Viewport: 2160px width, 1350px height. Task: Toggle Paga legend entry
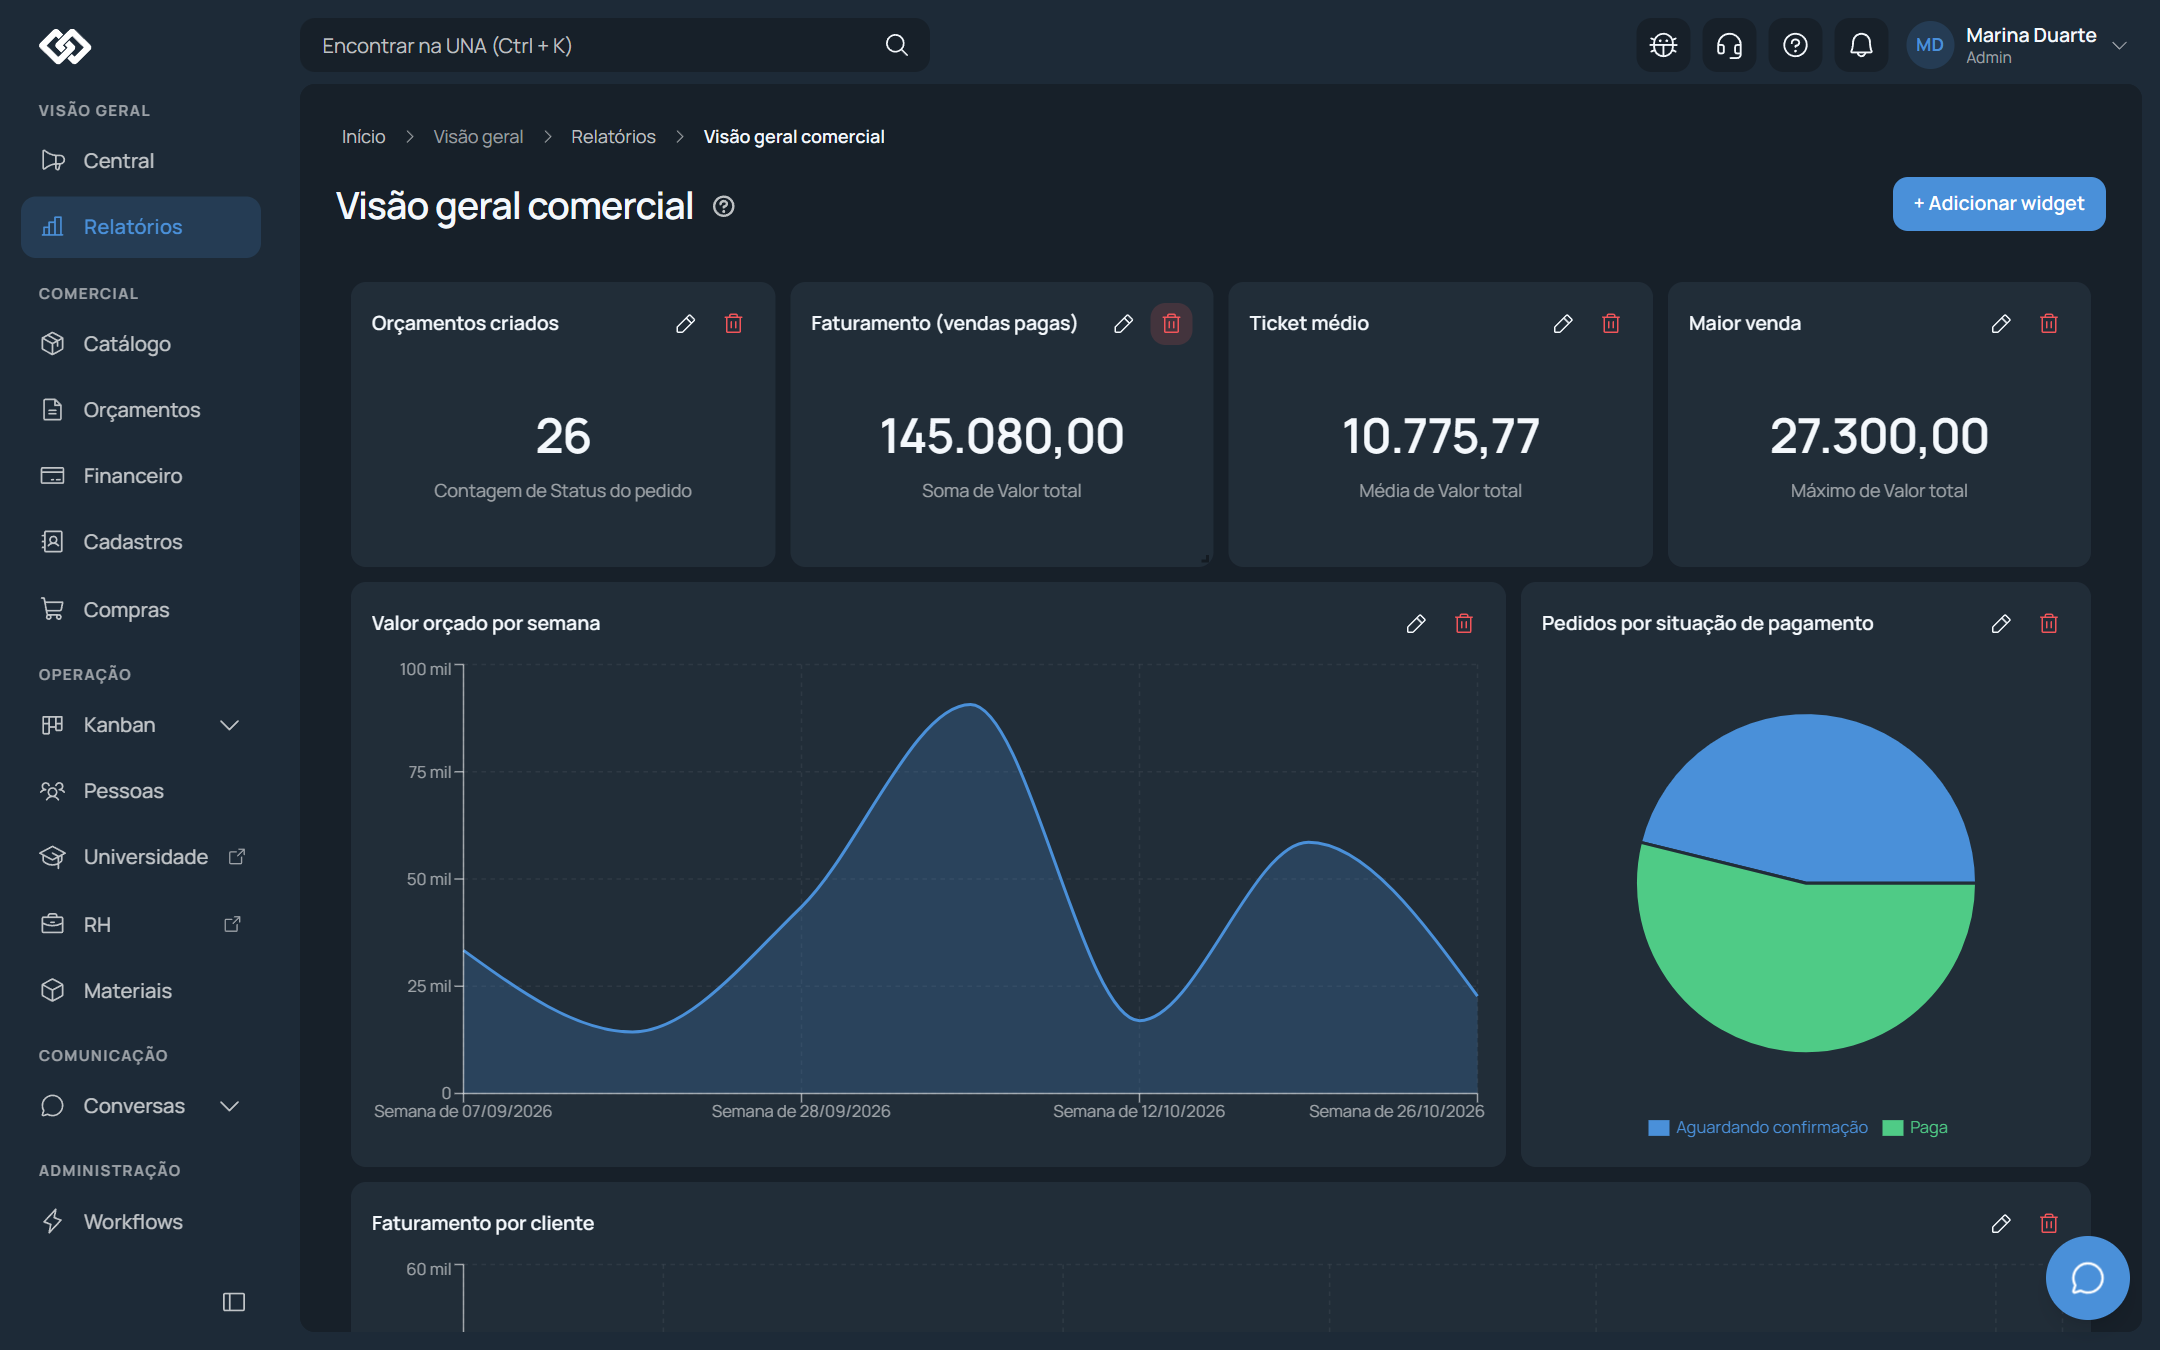(1915, 1128)
